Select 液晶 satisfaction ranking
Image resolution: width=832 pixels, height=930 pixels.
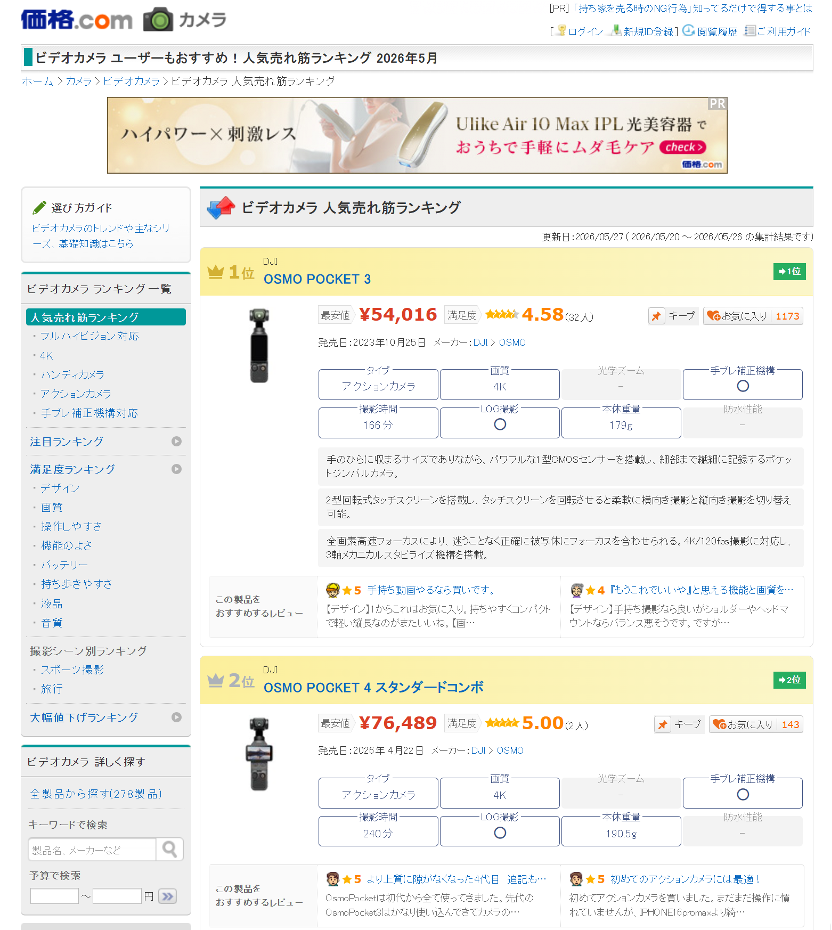[52, 603]
